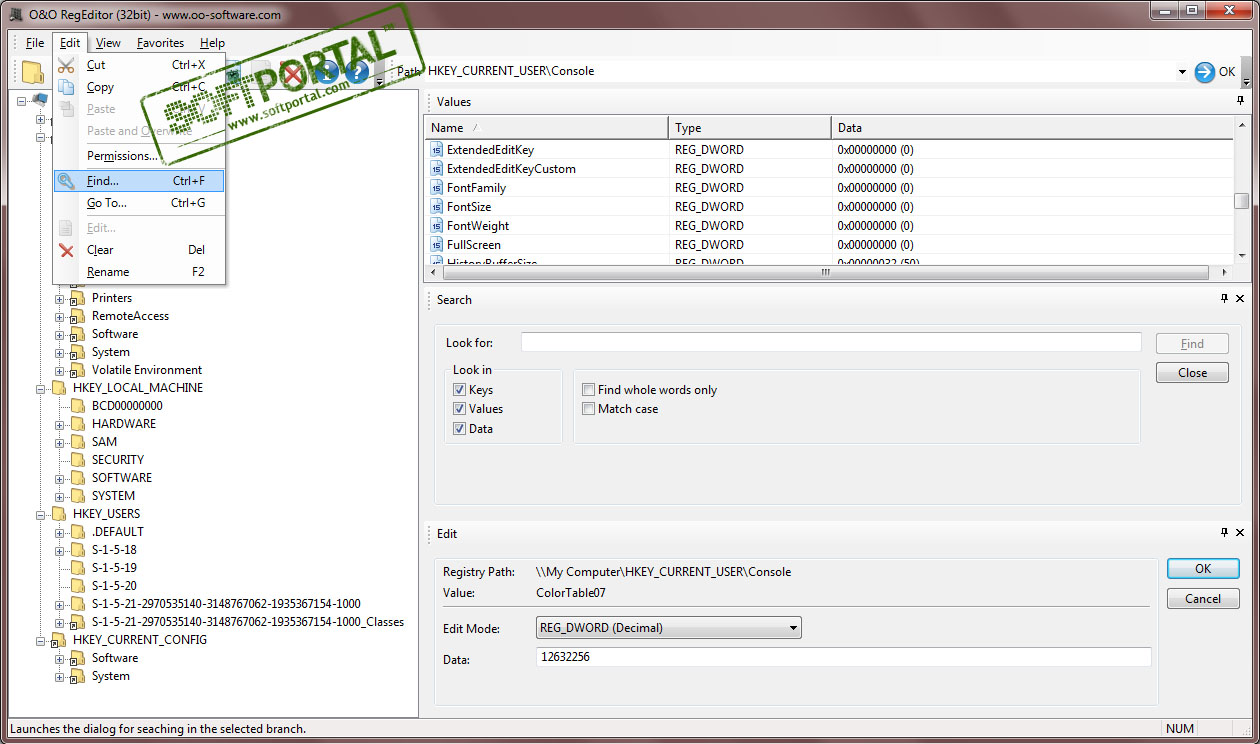Choose Find... from the Edit menu
The height and width of the screenshot is (744, 1260).
click(139, 181)
